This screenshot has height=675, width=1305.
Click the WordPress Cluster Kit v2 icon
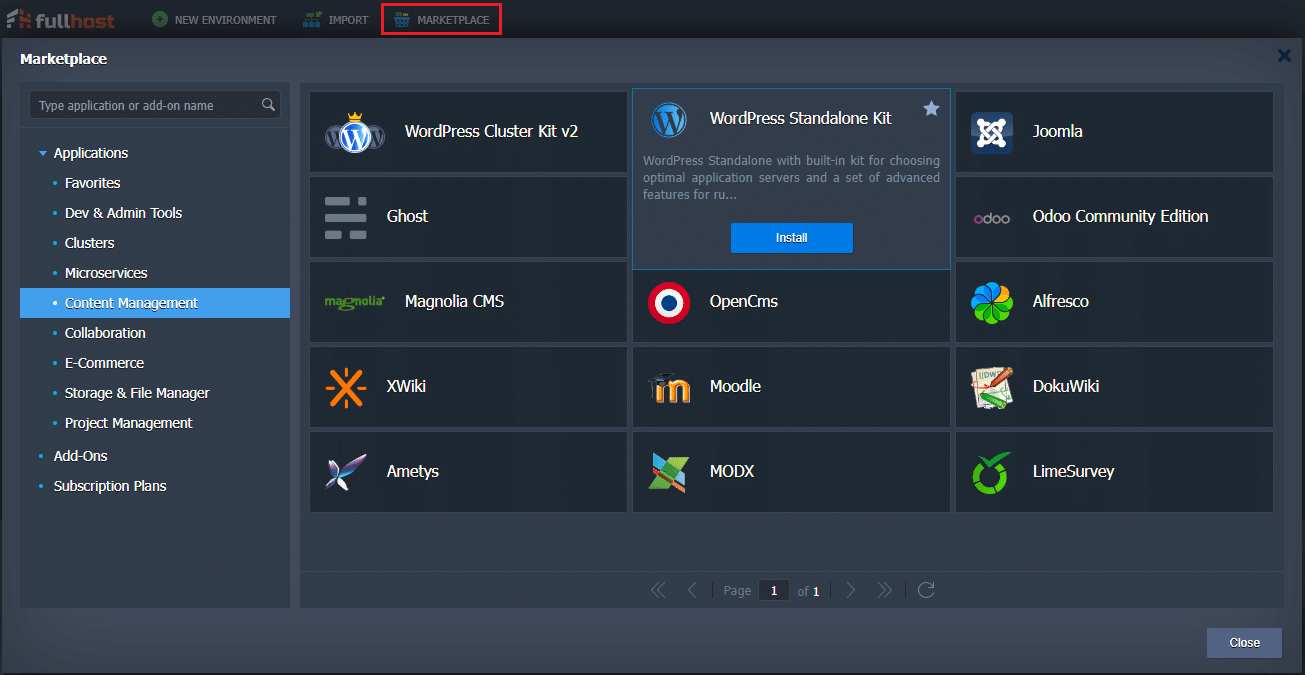(x=354, y=132)
